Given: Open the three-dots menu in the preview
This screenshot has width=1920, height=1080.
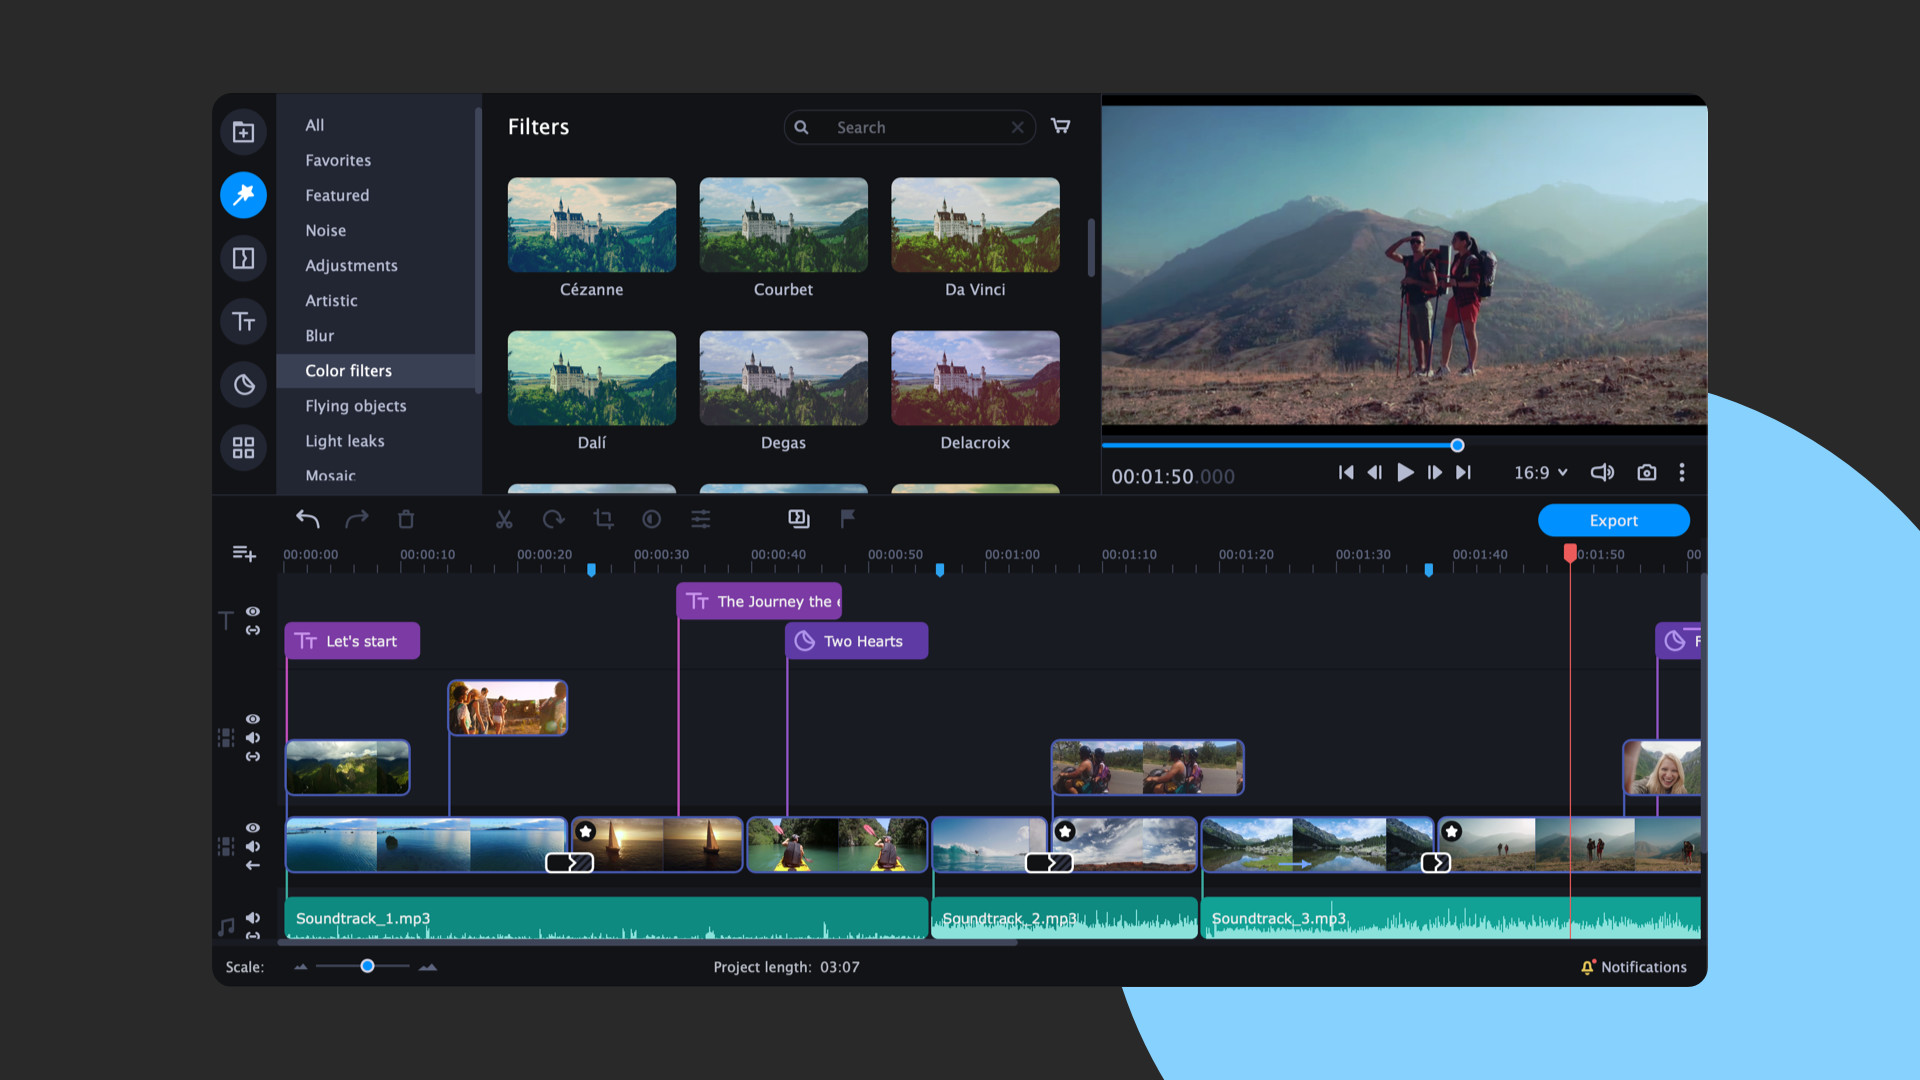Looking at the screenshot, I should click(x=1682, y=472).
